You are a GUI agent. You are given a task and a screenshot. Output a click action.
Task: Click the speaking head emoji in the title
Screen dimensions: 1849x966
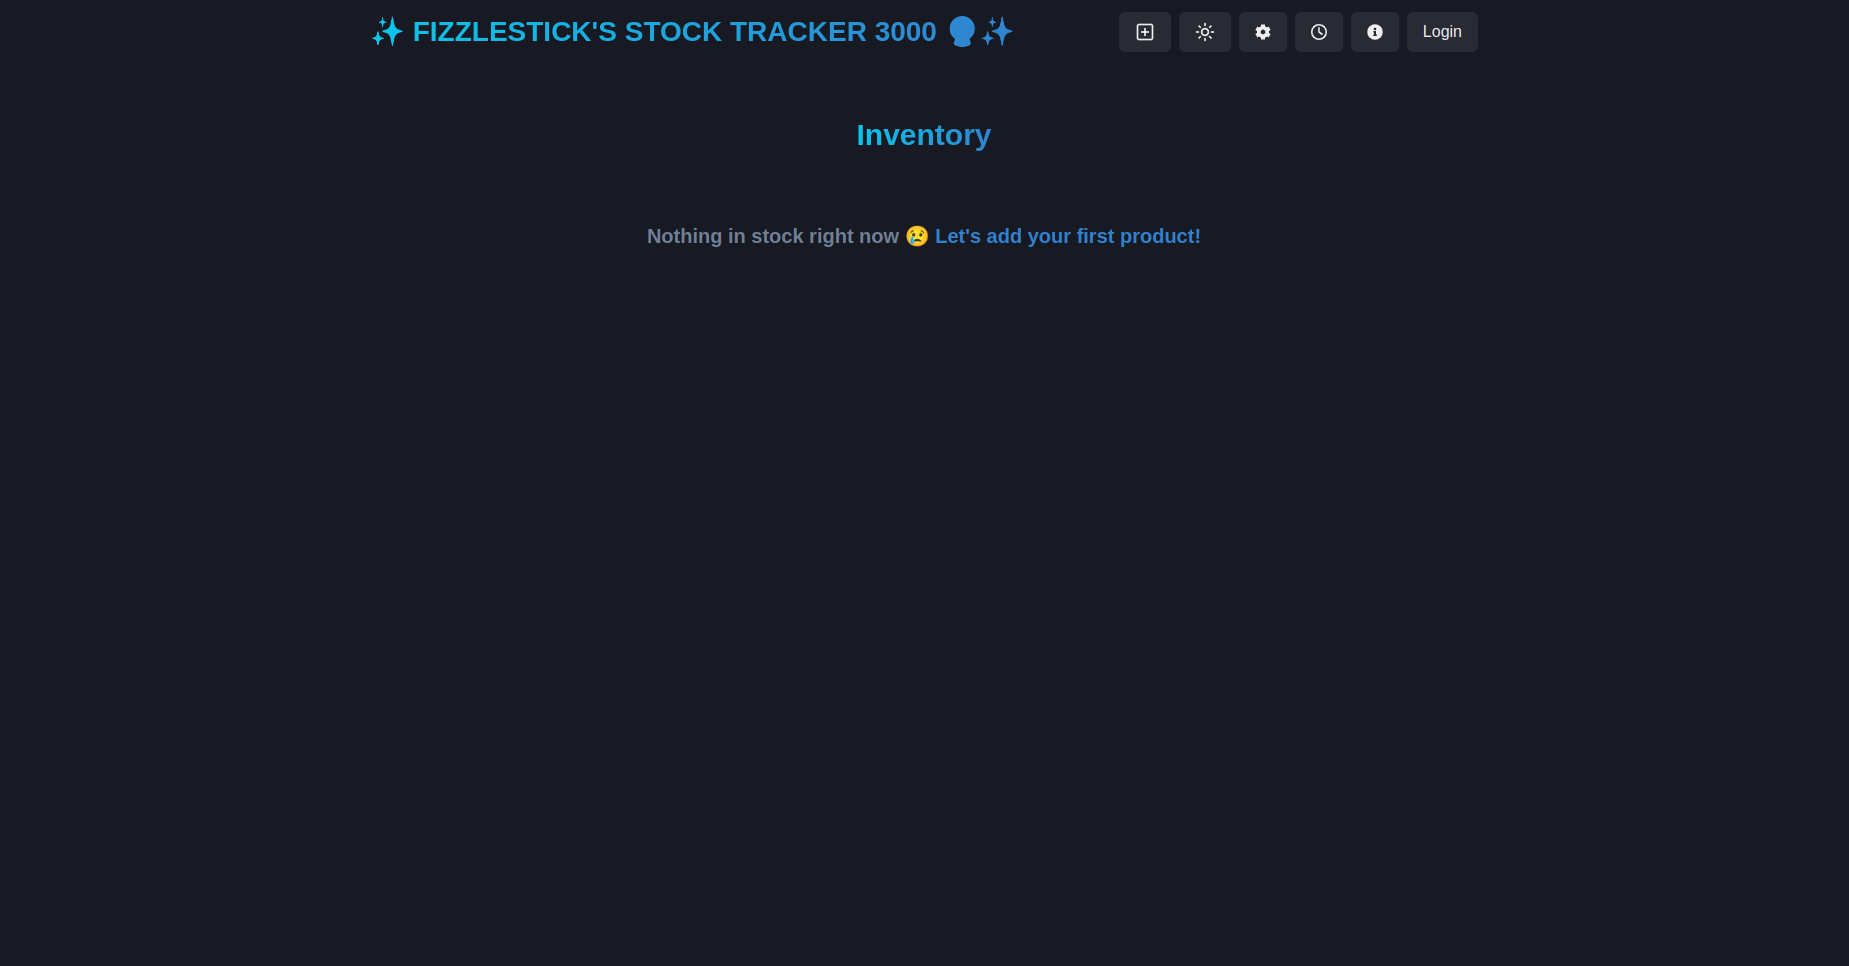(961, 32)
